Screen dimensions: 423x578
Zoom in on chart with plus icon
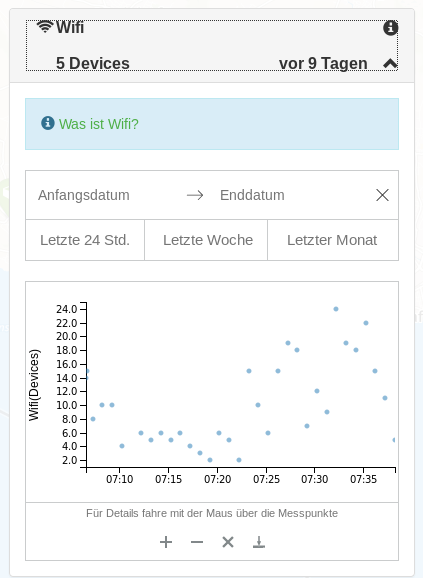[x=166, y=542]
